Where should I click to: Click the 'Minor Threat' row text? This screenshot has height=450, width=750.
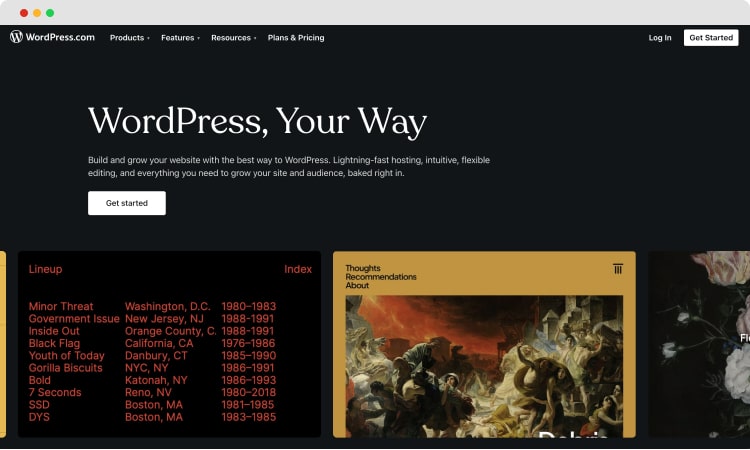(x=61, y=306)
